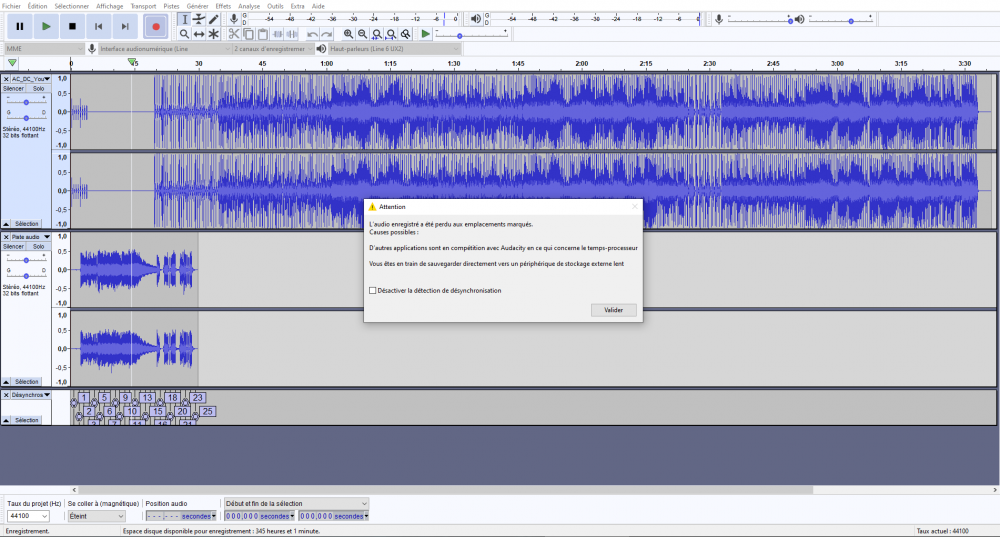The width and height of the screenshot is (1000, 537).
Task: Open the Pistes menu
Action: point(171,6)
